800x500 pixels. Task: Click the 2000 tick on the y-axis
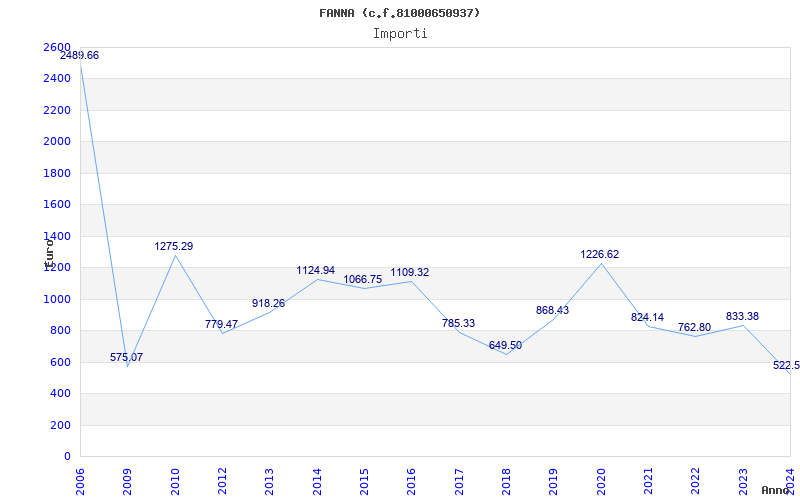point(57,142)
